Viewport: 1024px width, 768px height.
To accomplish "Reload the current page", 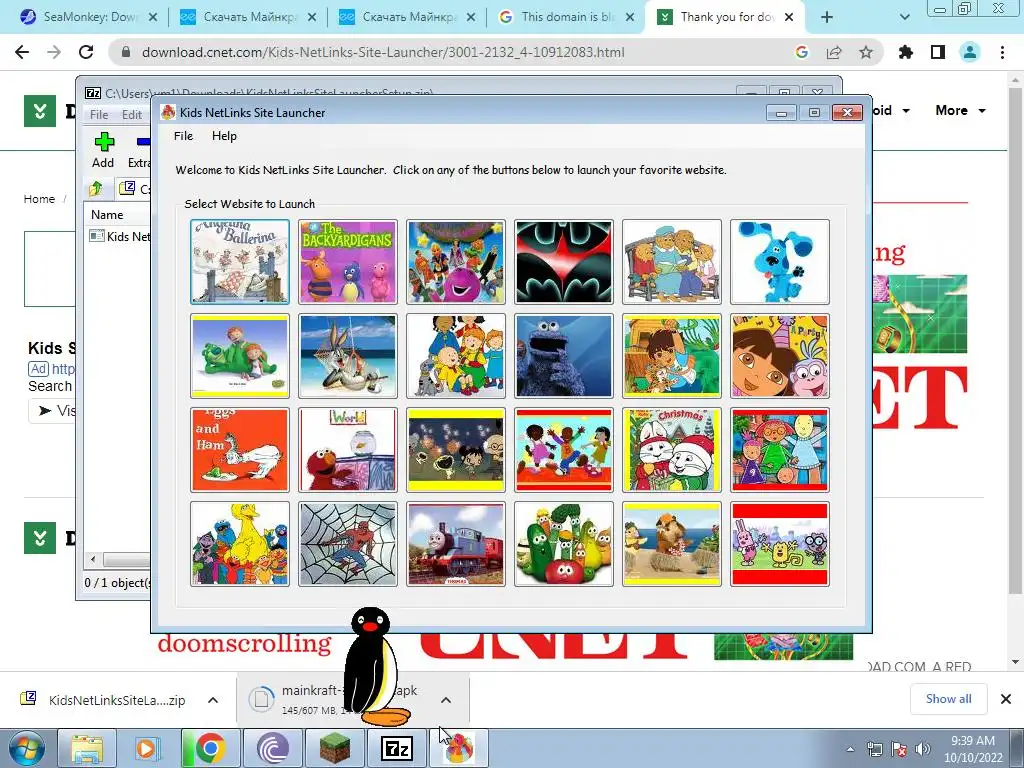I will tap(86, 52).
